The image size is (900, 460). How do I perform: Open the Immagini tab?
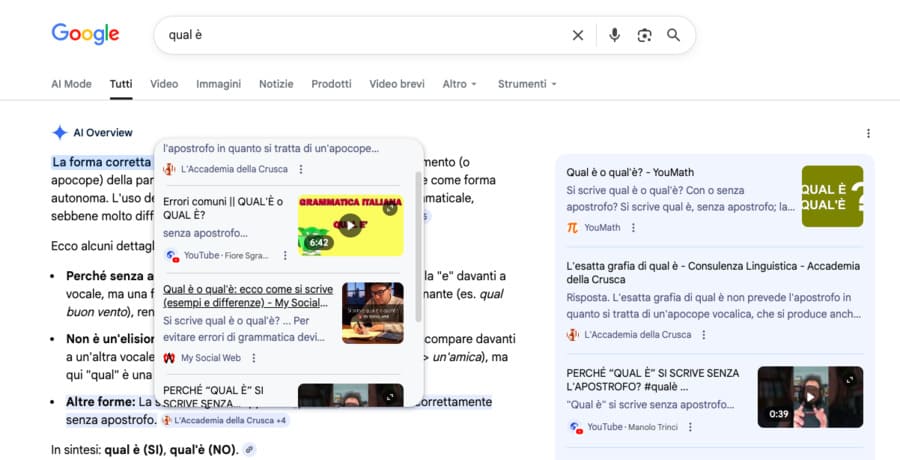point(219,84)
